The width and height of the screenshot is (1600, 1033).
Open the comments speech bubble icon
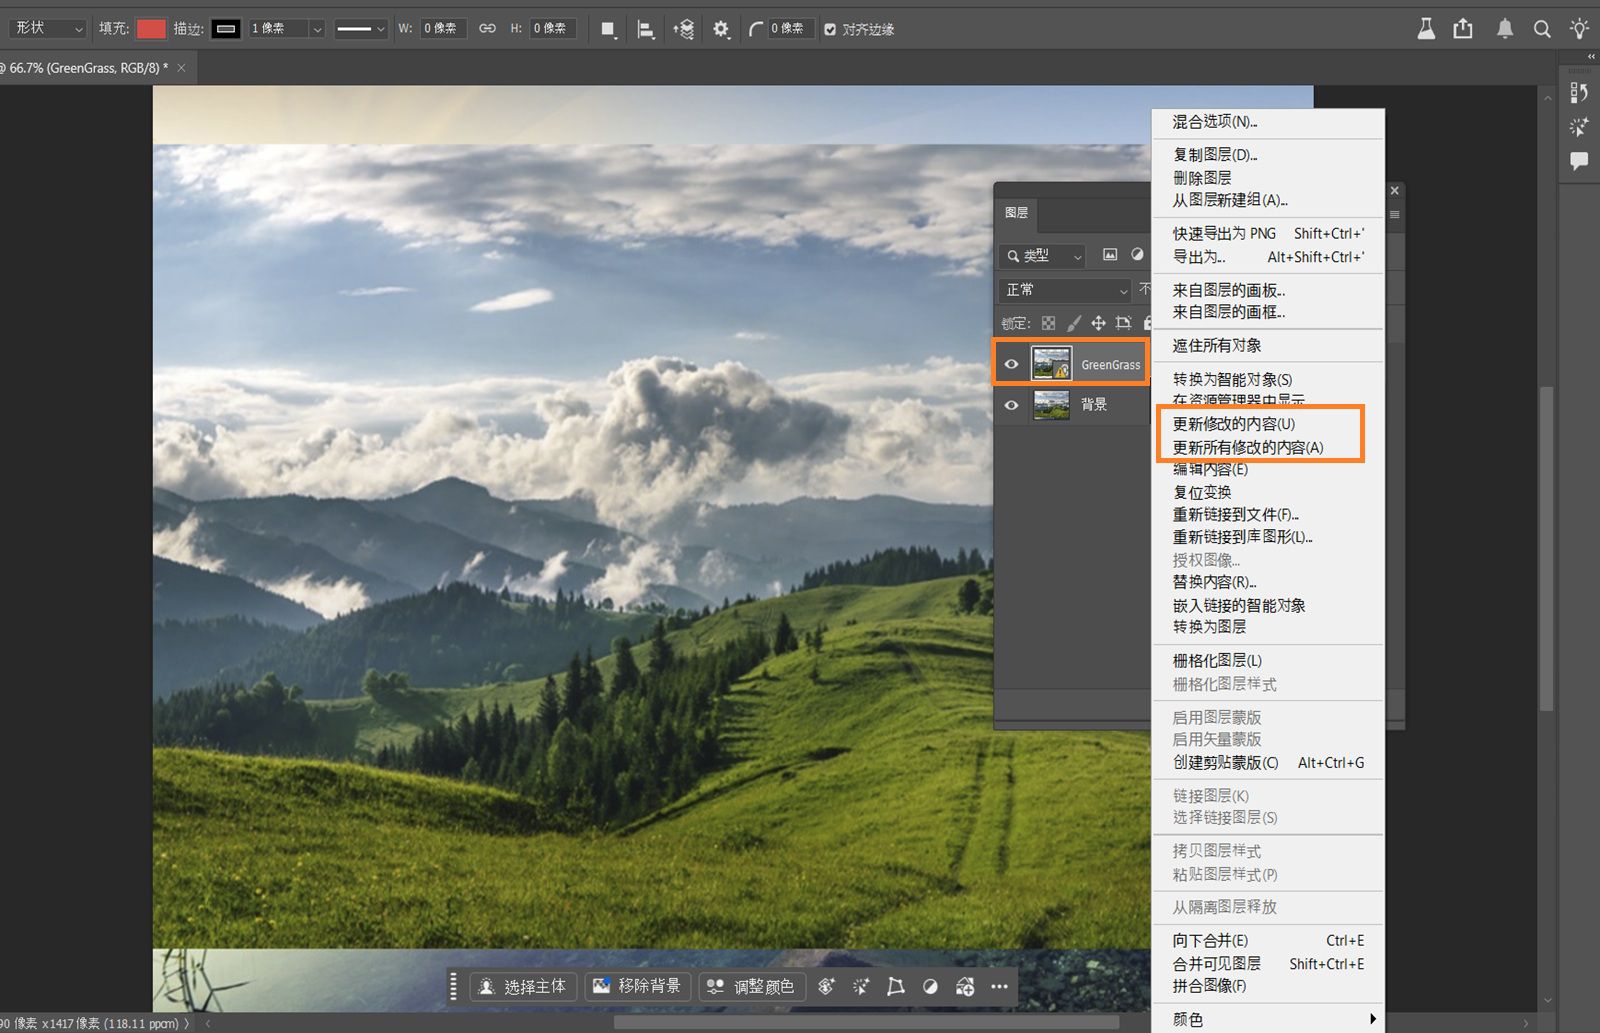[x=1579, y=161]
